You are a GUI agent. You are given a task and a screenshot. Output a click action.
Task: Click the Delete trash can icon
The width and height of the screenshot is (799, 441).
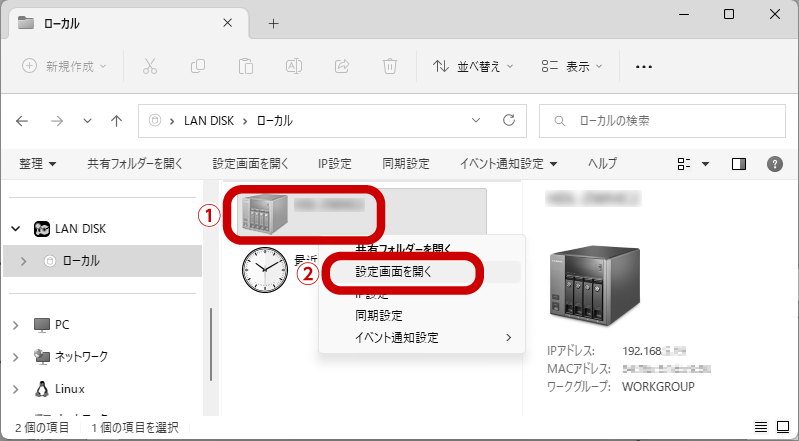(x=390, y=66)
